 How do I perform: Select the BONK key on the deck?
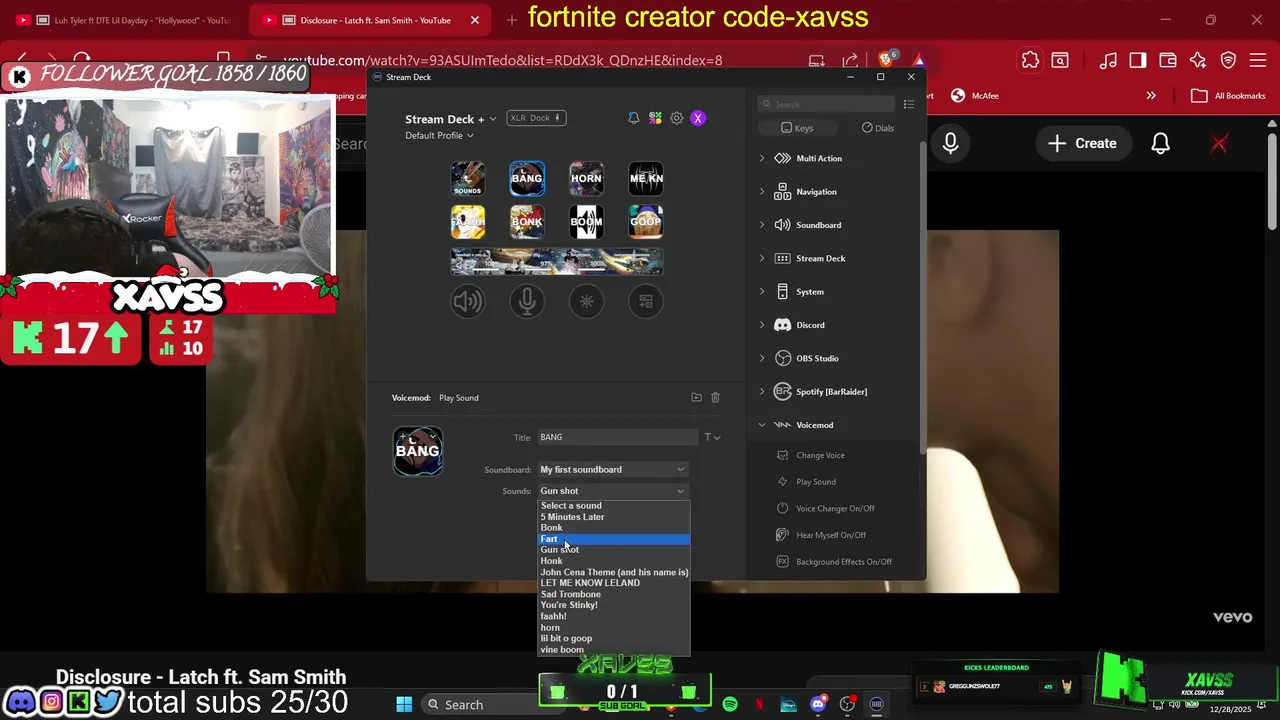[527, 222]
